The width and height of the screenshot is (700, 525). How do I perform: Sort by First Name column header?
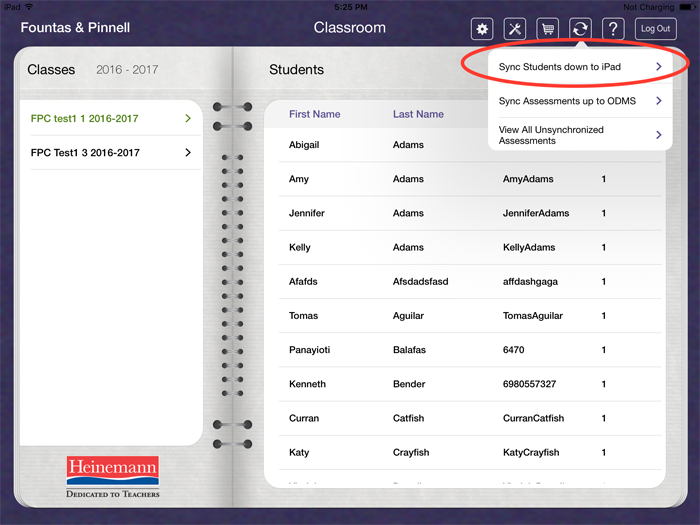[314, 114]
